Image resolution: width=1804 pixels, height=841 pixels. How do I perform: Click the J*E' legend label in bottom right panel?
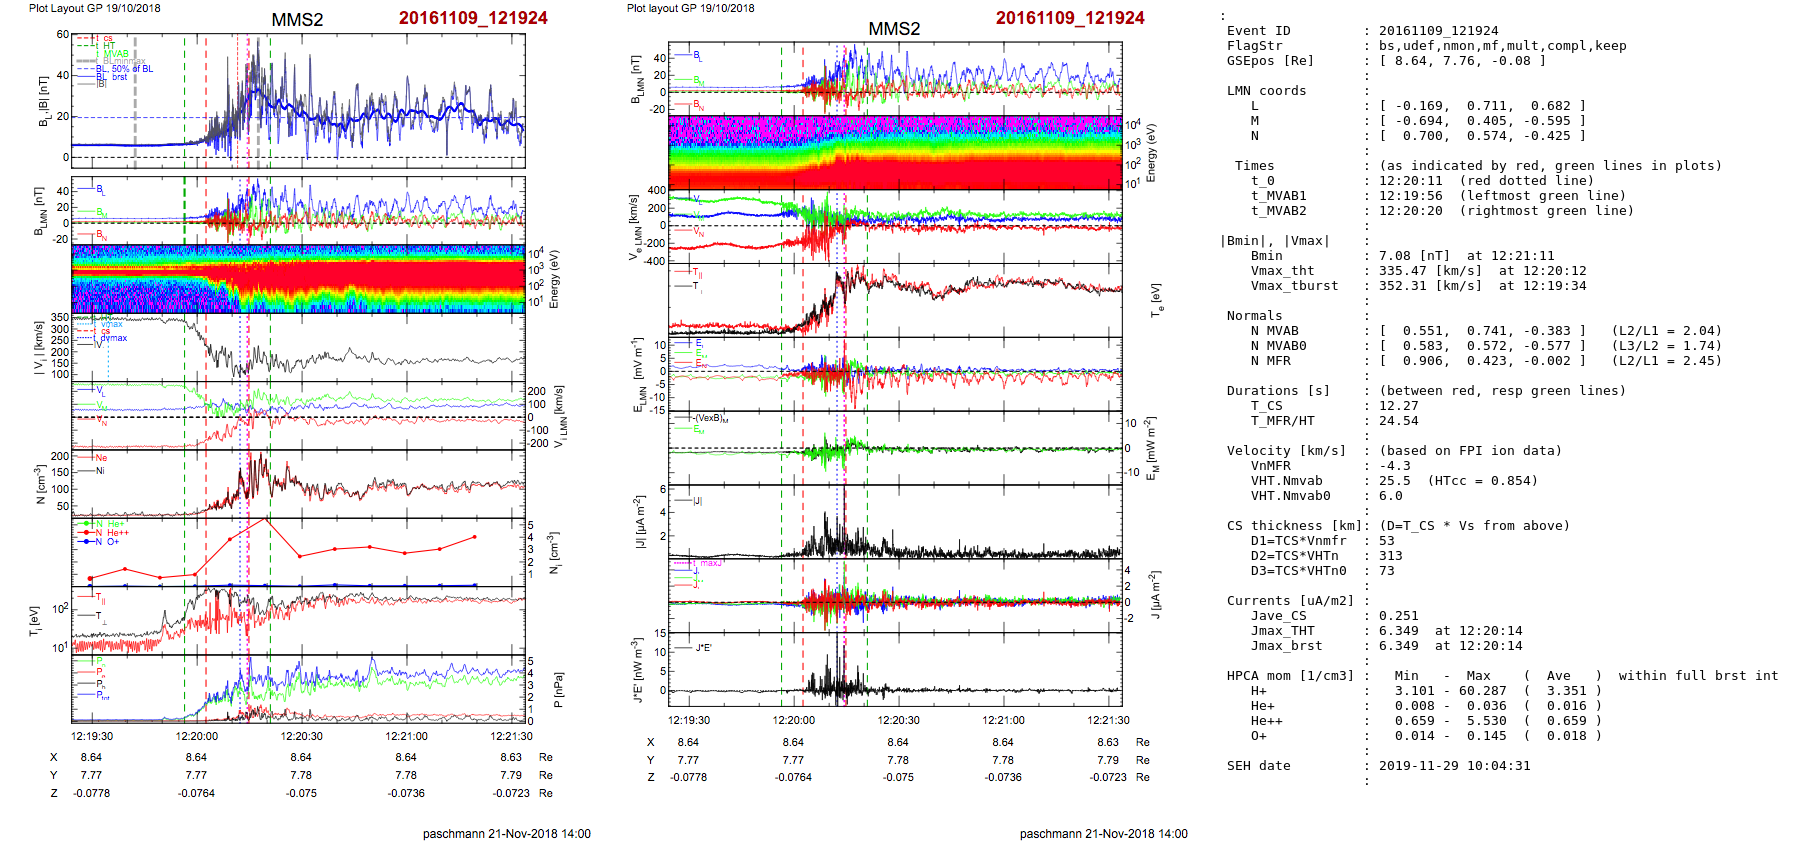click(x=703, y=648)
